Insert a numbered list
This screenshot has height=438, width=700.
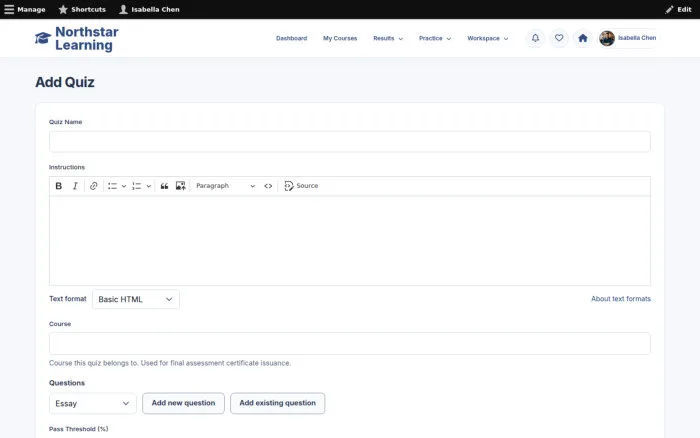click(137, 186)
